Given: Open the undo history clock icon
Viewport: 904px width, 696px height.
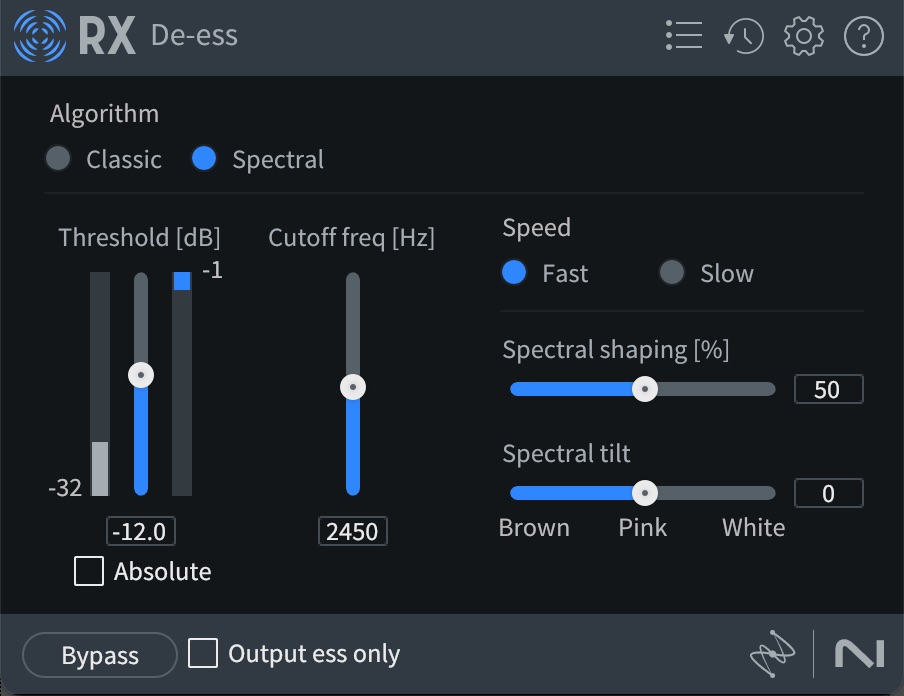Looking at the screenshot, I should tap(744, 36).
